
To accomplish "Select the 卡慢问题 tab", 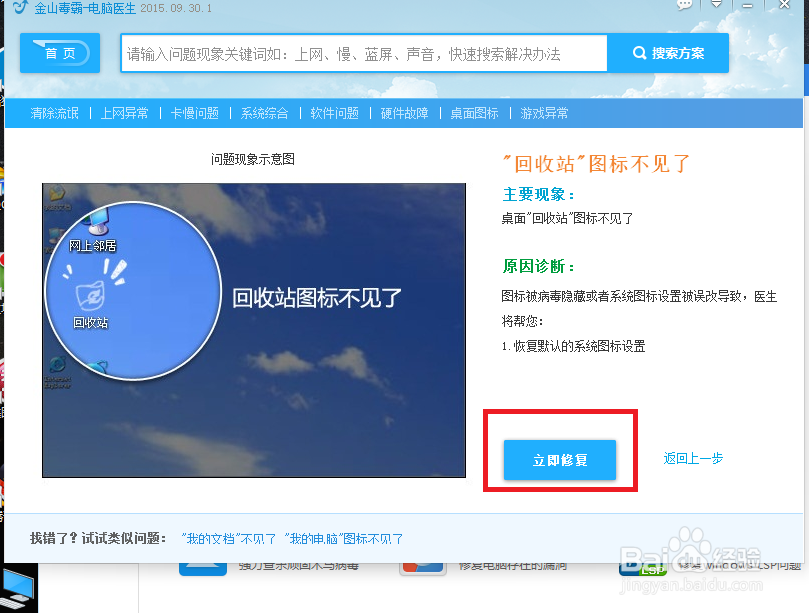I will [195, 113].
